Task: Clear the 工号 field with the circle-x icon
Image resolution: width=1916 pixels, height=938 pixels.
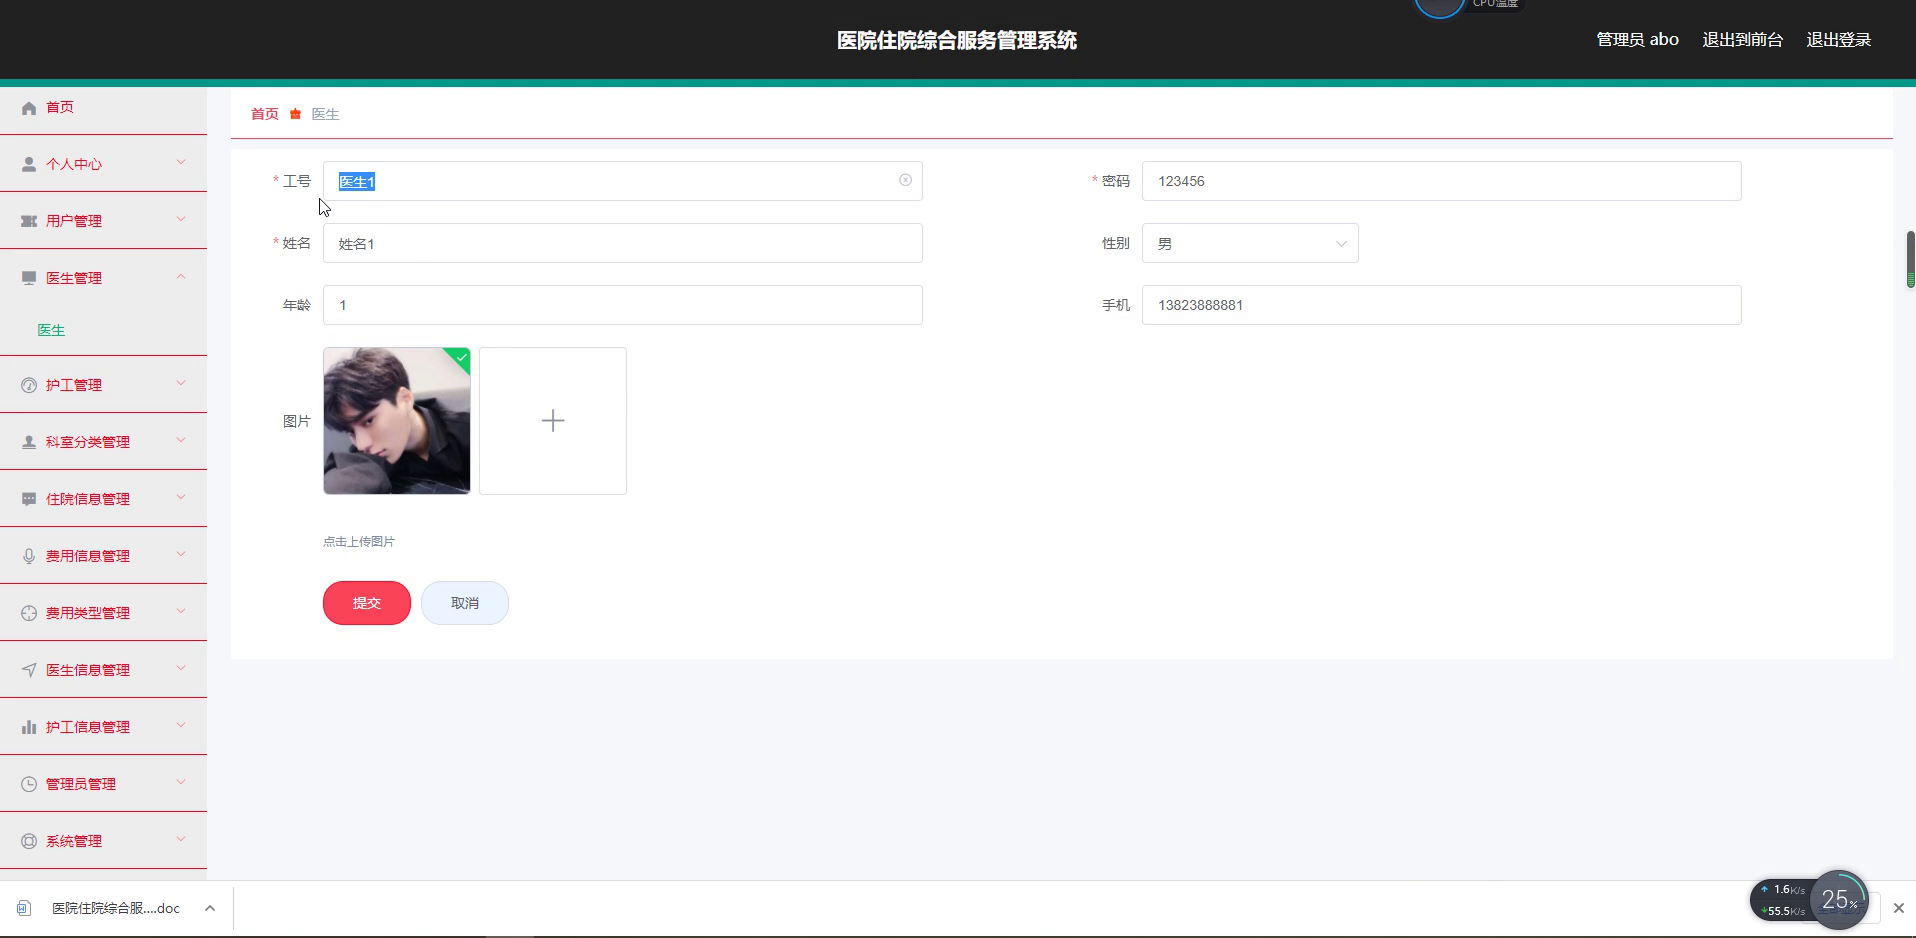Action: [x=905, y=180]
